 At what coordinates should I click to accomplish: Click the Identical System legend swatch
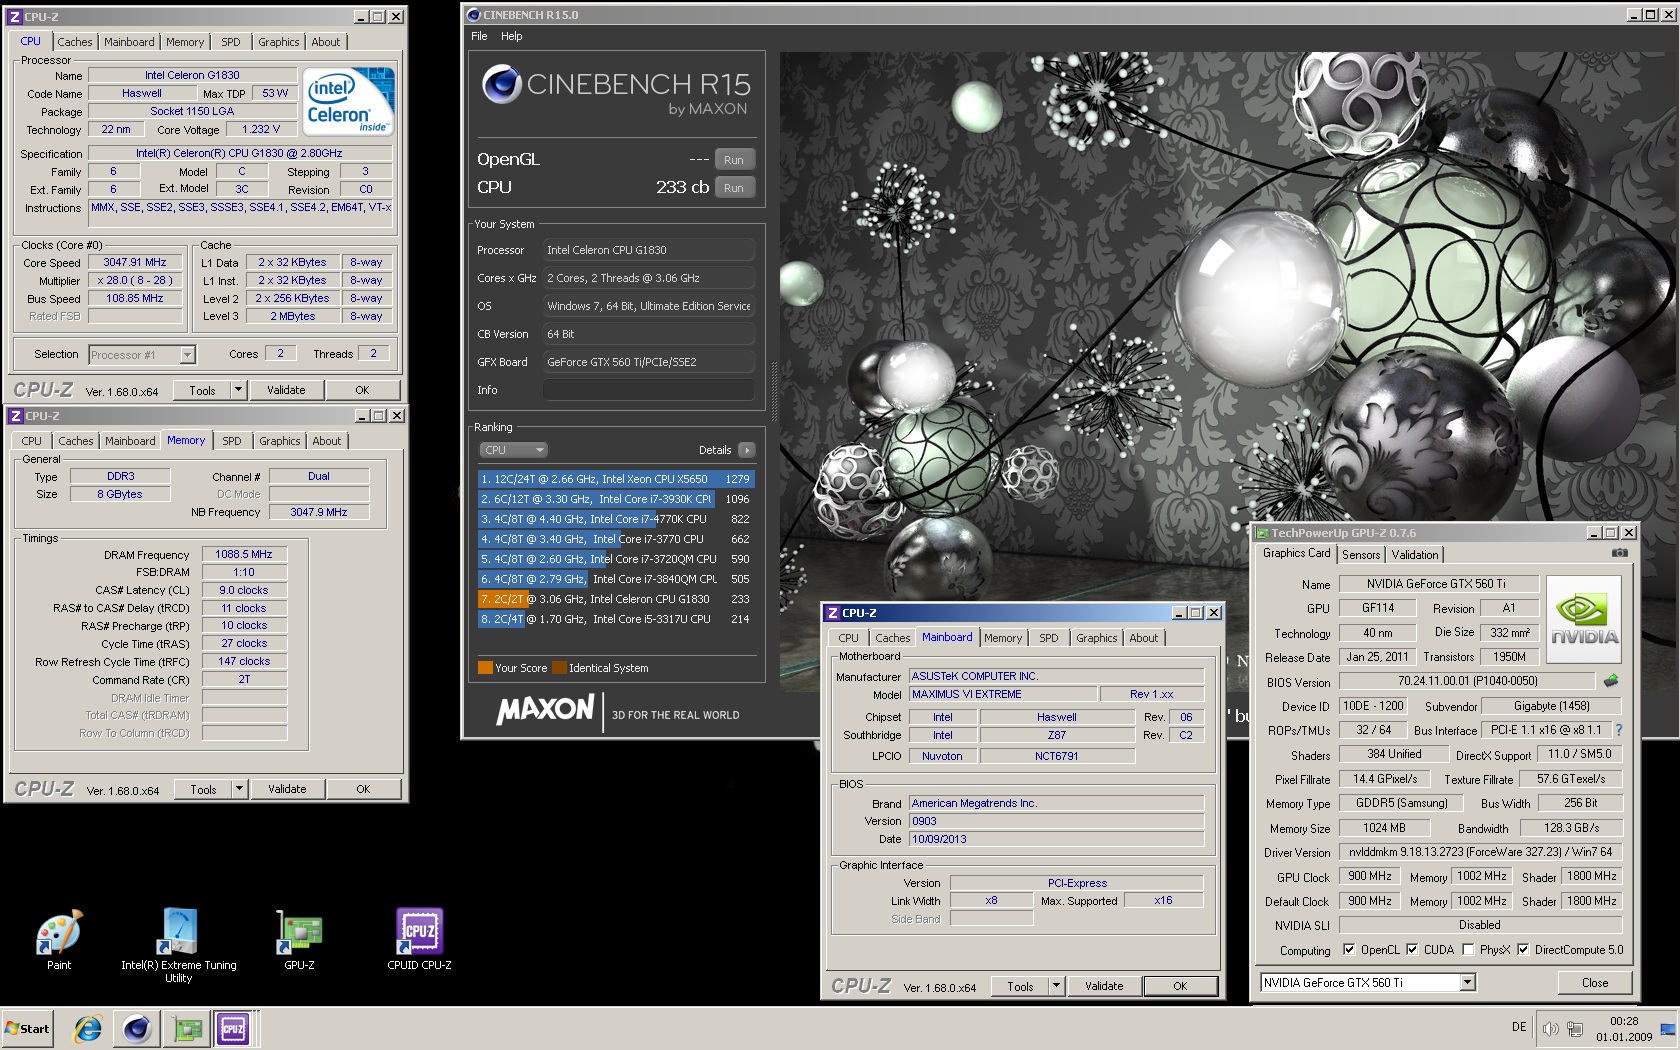(x=559, y=668)
